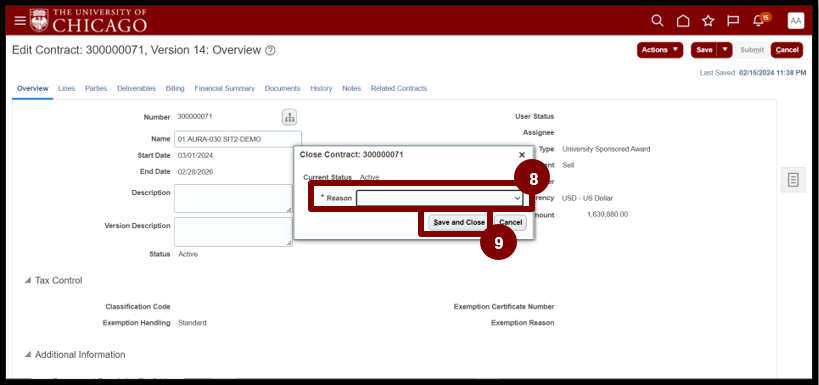Open the Save button's dropdown arrow
The width and height of the screenshot is (819, 385).
tap(724, 50)
